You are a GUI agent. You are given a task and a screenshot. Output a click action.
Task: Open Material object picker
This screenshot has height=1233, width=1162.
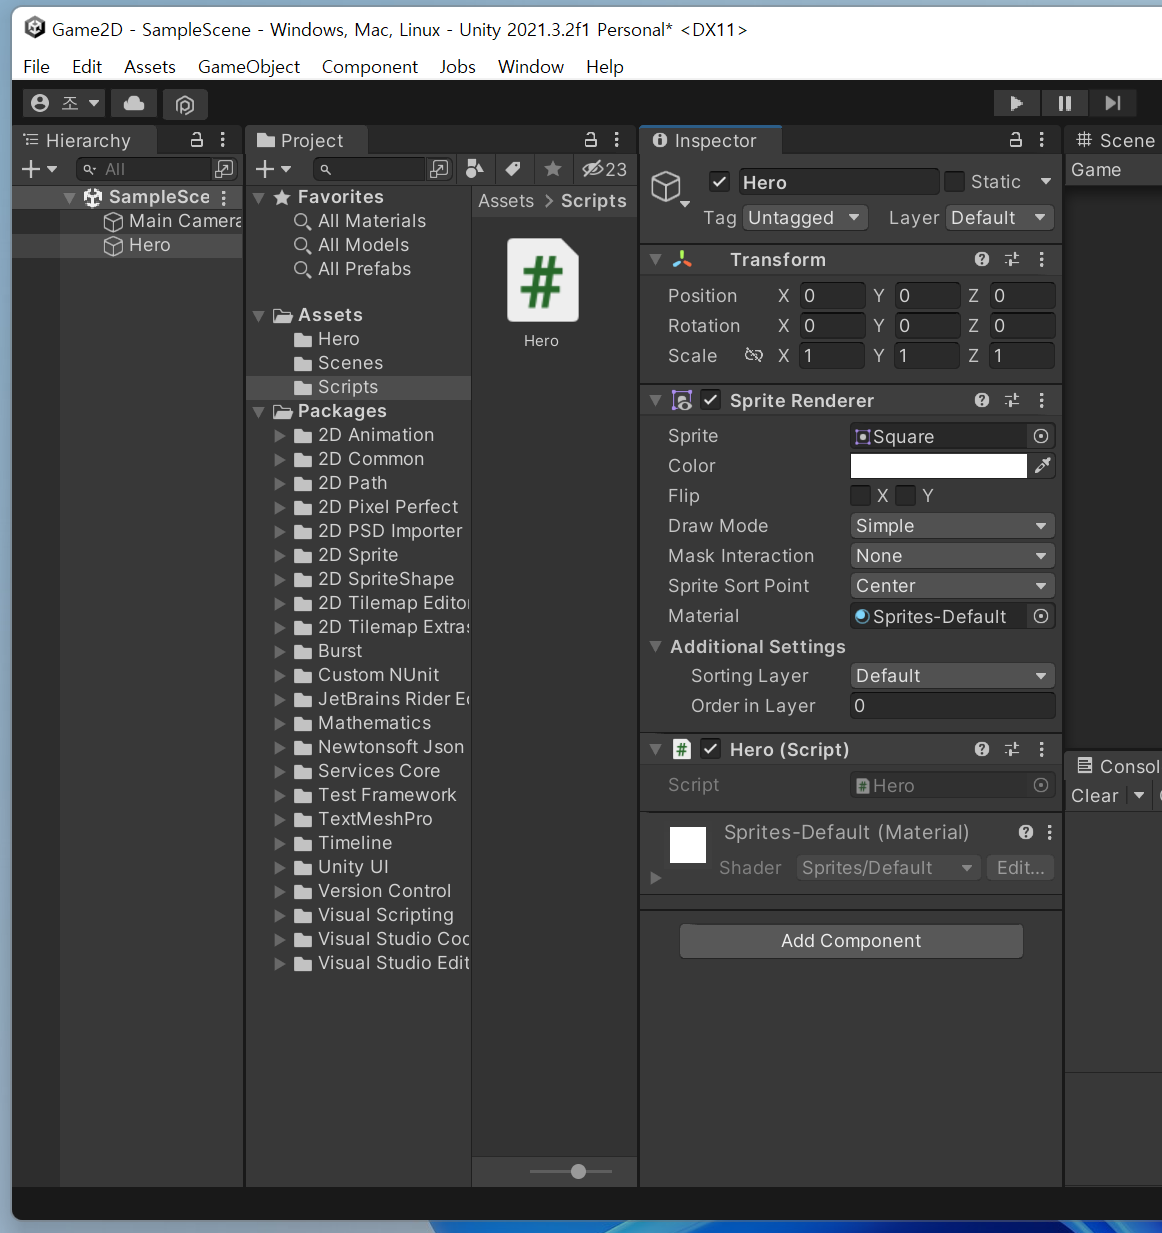coord(1041,616)
